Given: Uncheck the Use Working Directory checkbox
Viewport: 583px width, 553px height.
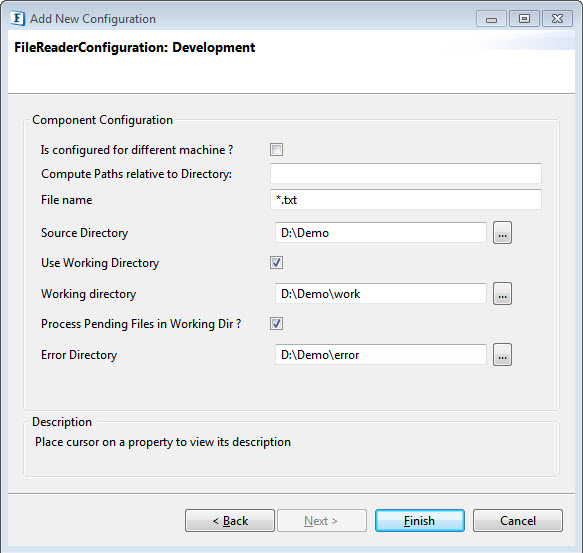Looking at the screenshot, I should [276, 263].
